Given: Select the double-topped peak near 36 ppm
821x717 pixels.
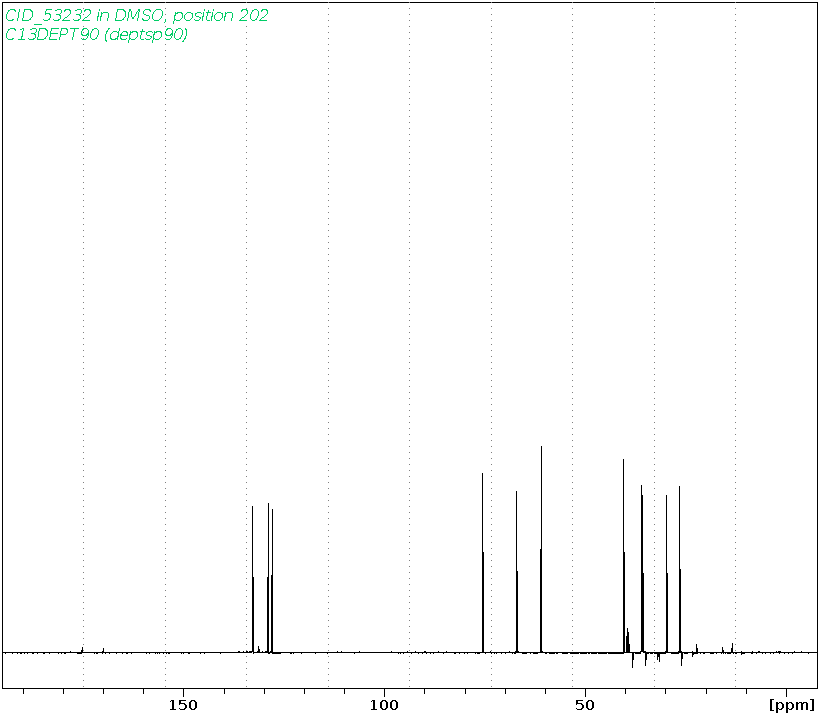Looking at the screenshot, I should click(x=642, y=569).
